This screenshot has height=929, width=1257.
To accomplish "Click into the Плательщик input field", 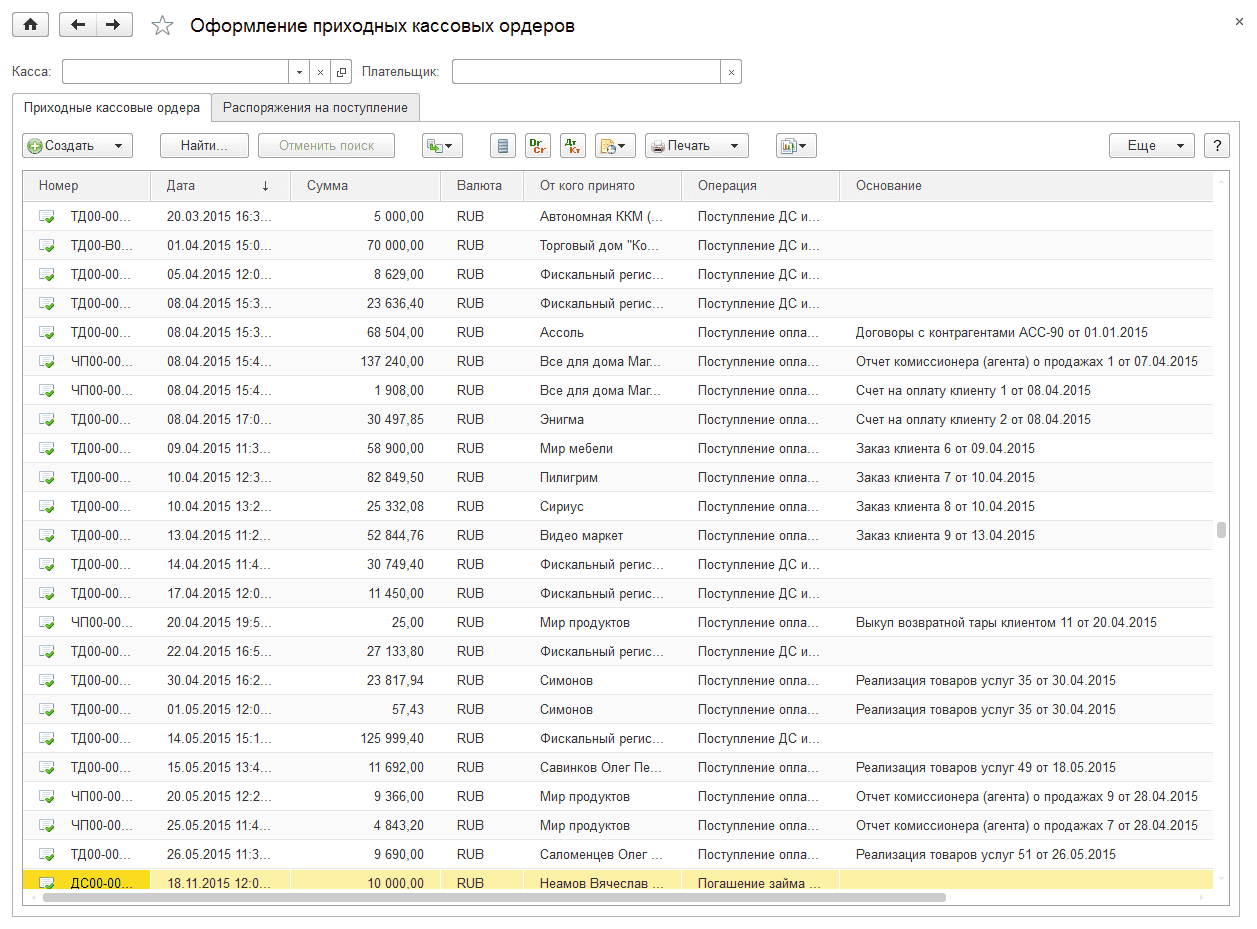I will tap(586, 72).
